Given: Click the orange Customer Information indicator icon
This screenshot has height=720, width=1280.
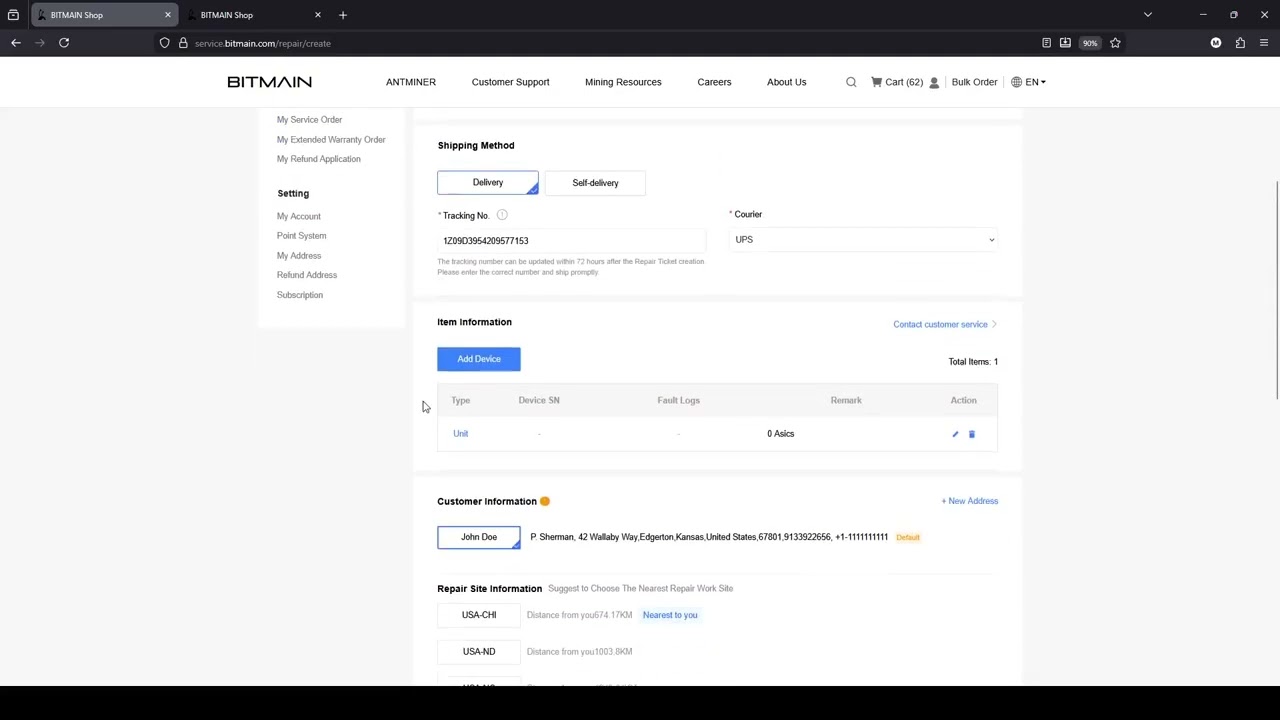Looking at the screenshot, I should click(x=545, y=501).
